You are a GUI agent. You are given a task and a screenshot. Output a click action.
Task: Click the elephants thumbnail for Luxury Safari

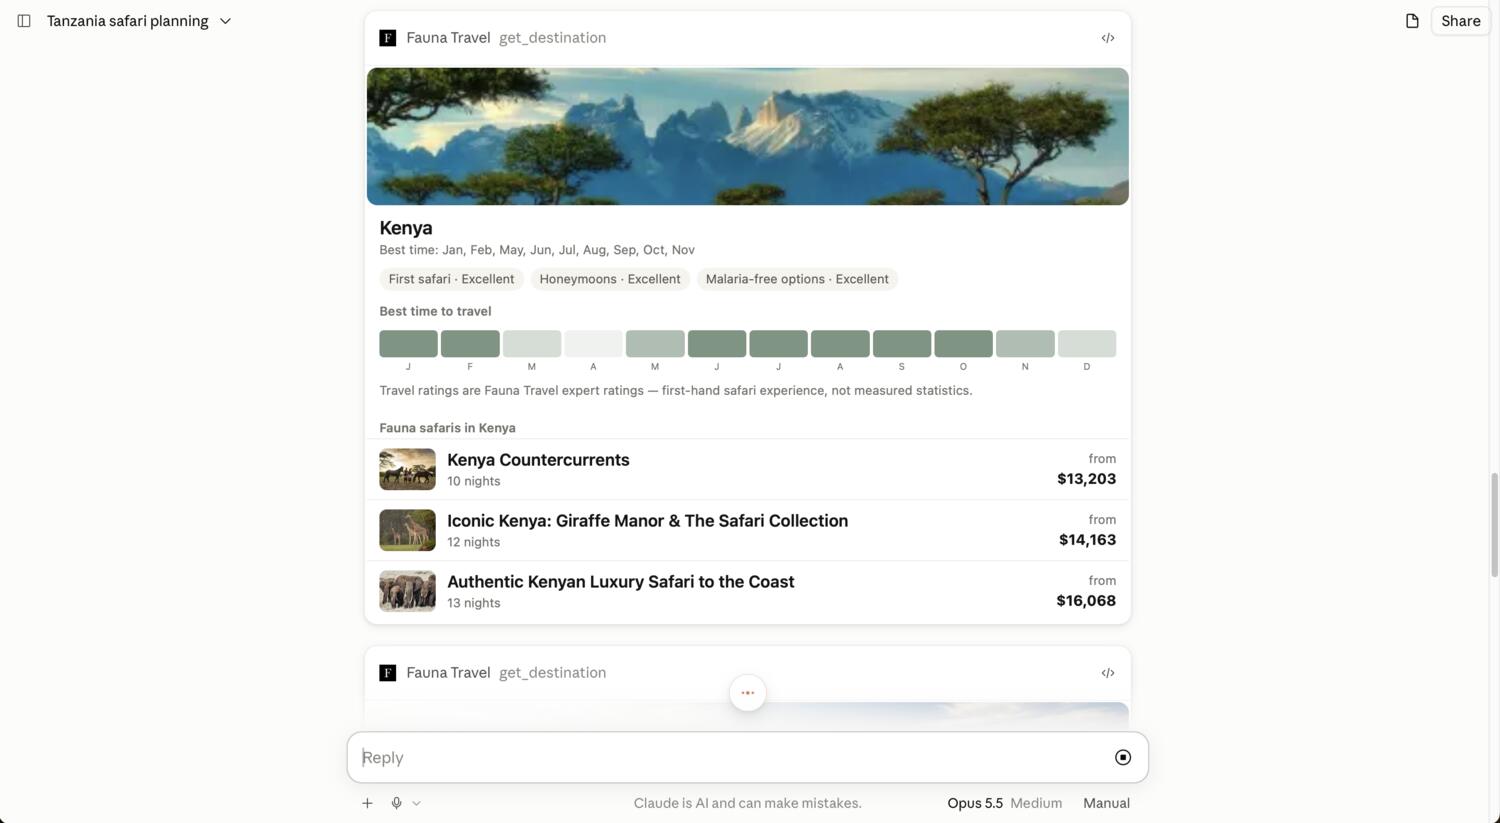coord(407,591)
